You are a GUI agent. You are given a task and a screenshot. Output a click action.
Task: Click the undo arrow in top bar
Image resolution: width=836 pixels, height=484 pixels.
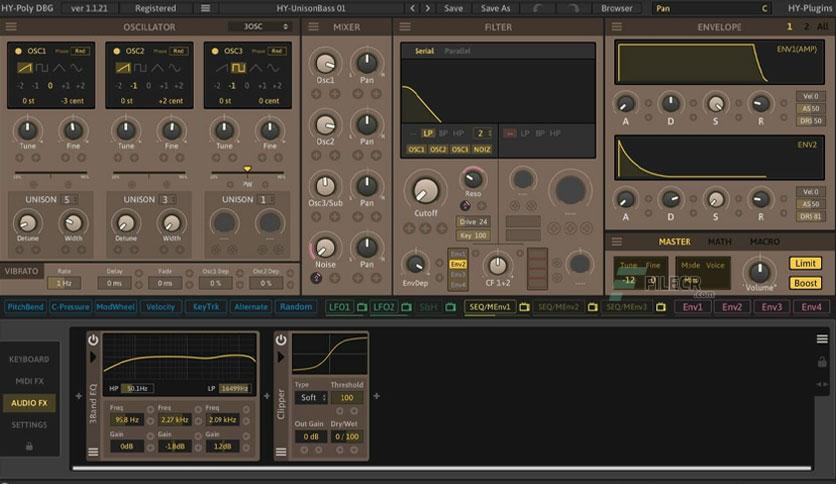(537, 8)
